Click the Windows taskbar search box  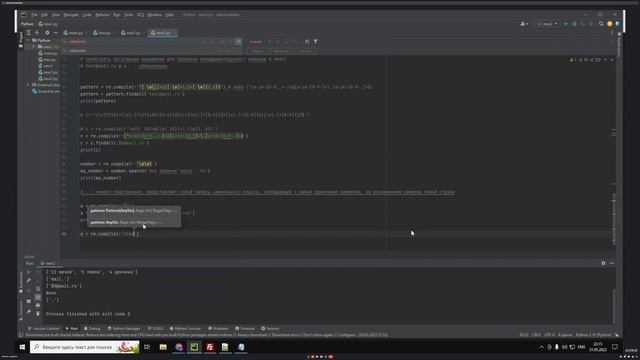(x=84, y=347)
